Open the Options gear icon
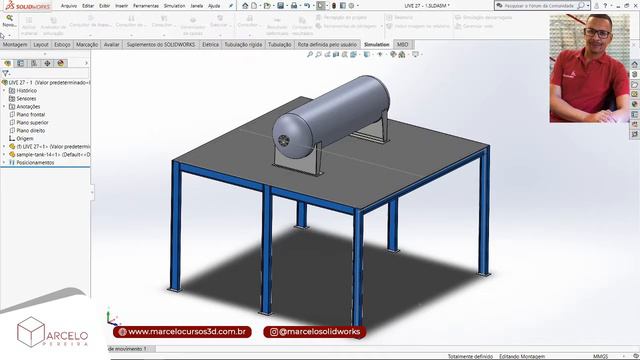The width and height of the screenshot is (640, 360). click(x=351, y=6)
